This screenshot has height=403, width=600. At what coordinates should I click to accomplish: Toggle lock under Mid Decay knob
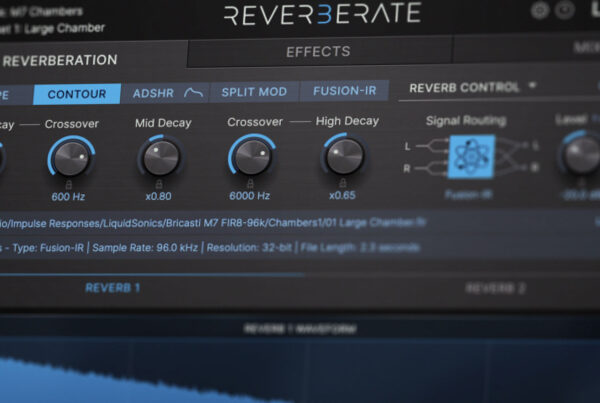coord(159,184)
